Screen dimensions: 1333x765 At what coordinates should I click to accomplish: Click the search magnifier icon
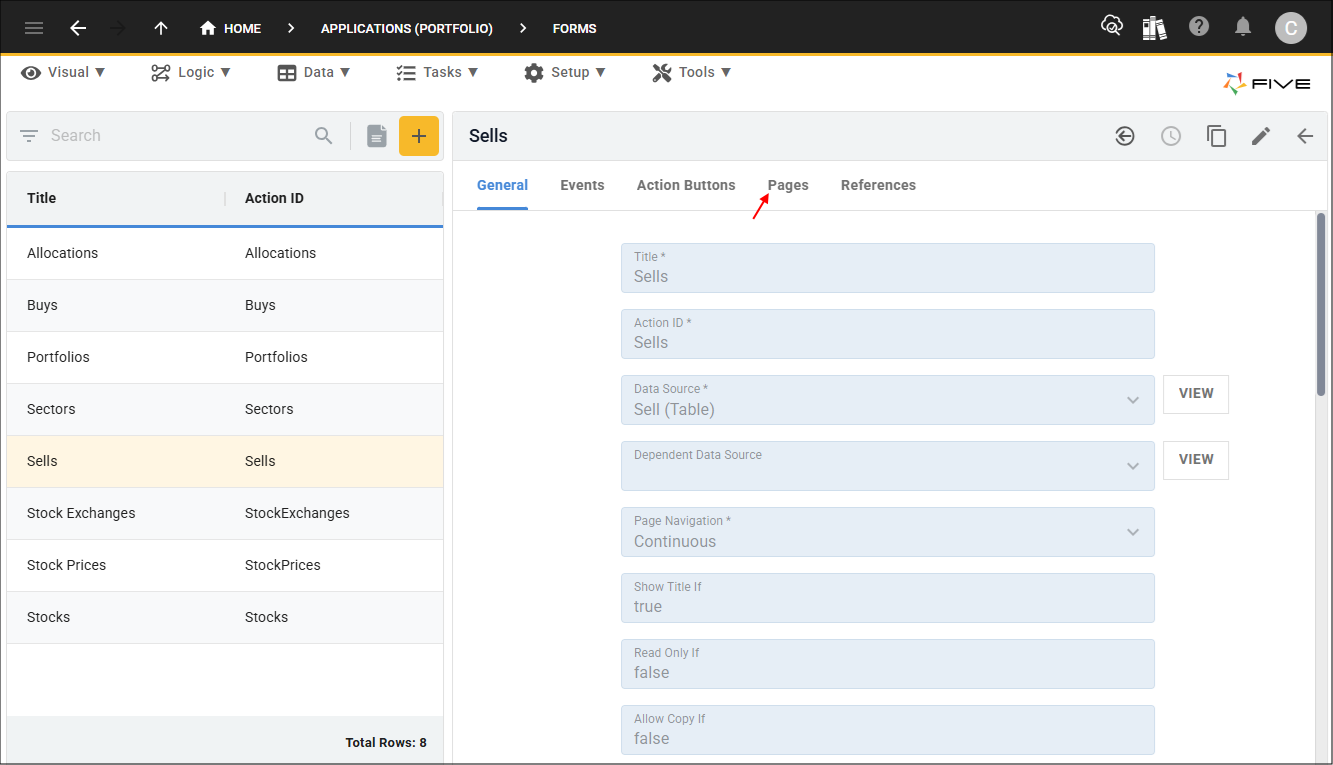pos(323,136)
